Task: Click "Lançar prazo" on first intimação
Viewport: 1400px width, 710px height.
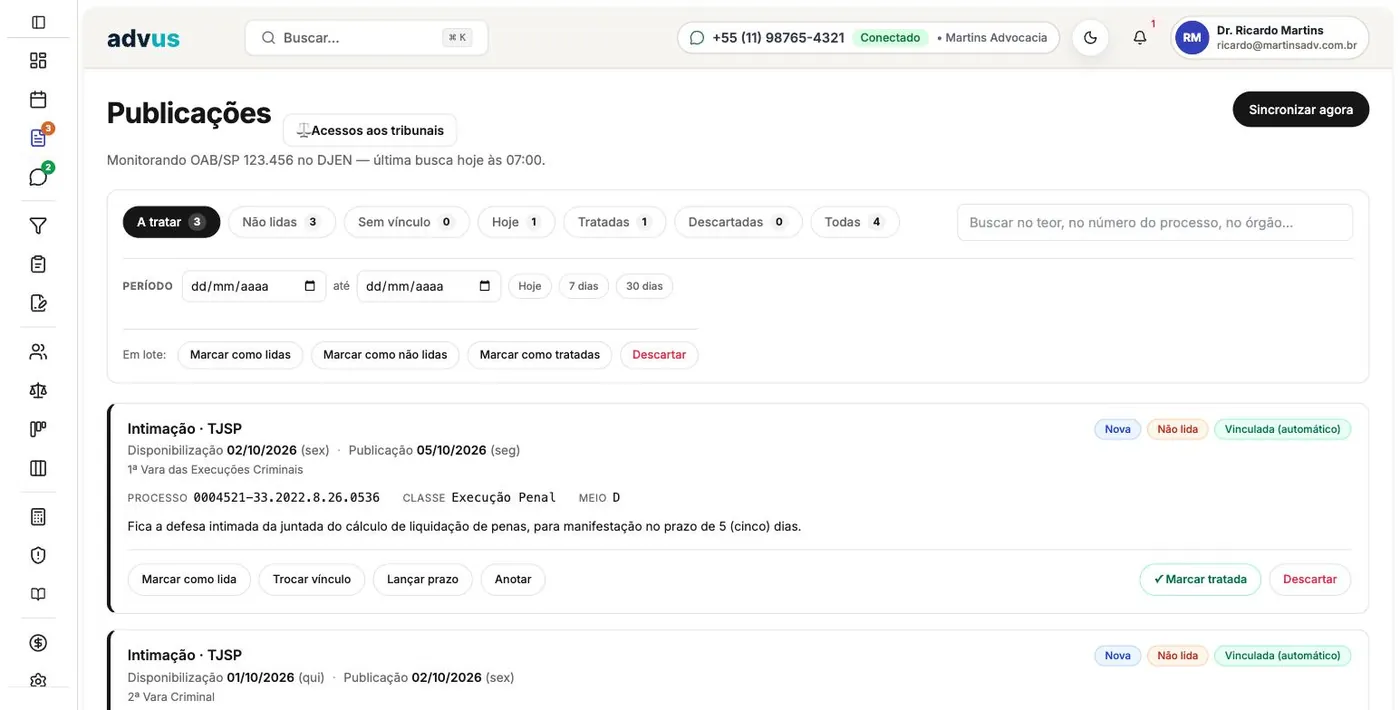Action: click(x=423, y=579)
